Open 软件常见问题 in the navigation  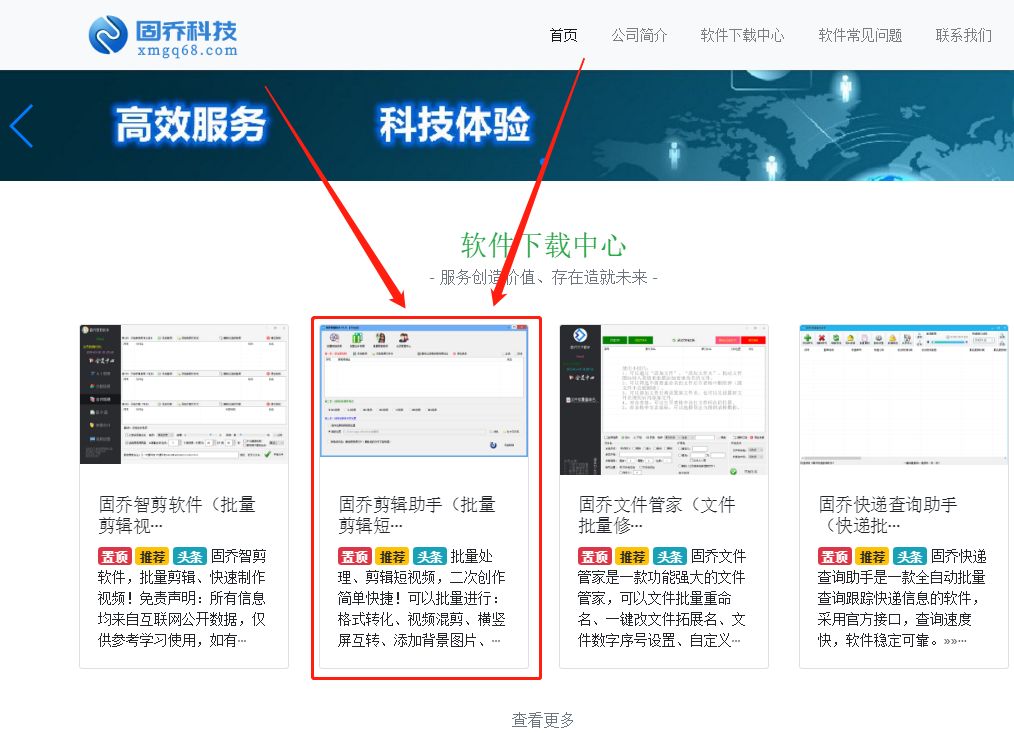860,35
